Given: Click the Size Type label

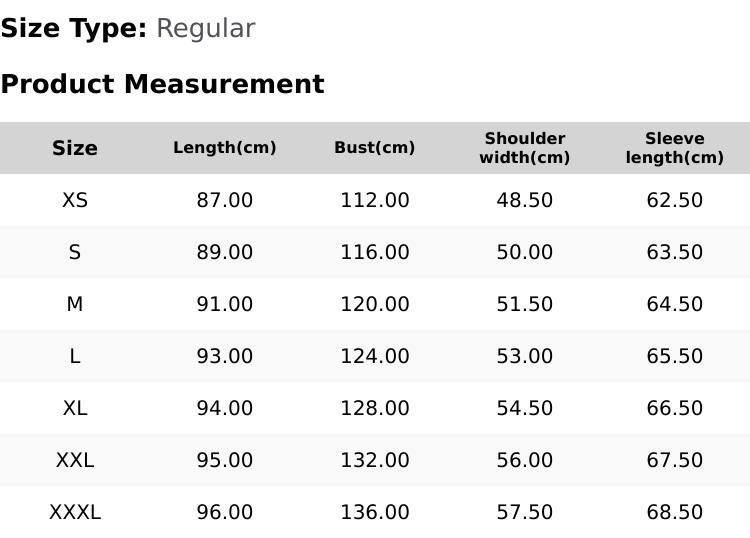Looking at the screenshot, I should pyautogui.click(x=74, y=28).
